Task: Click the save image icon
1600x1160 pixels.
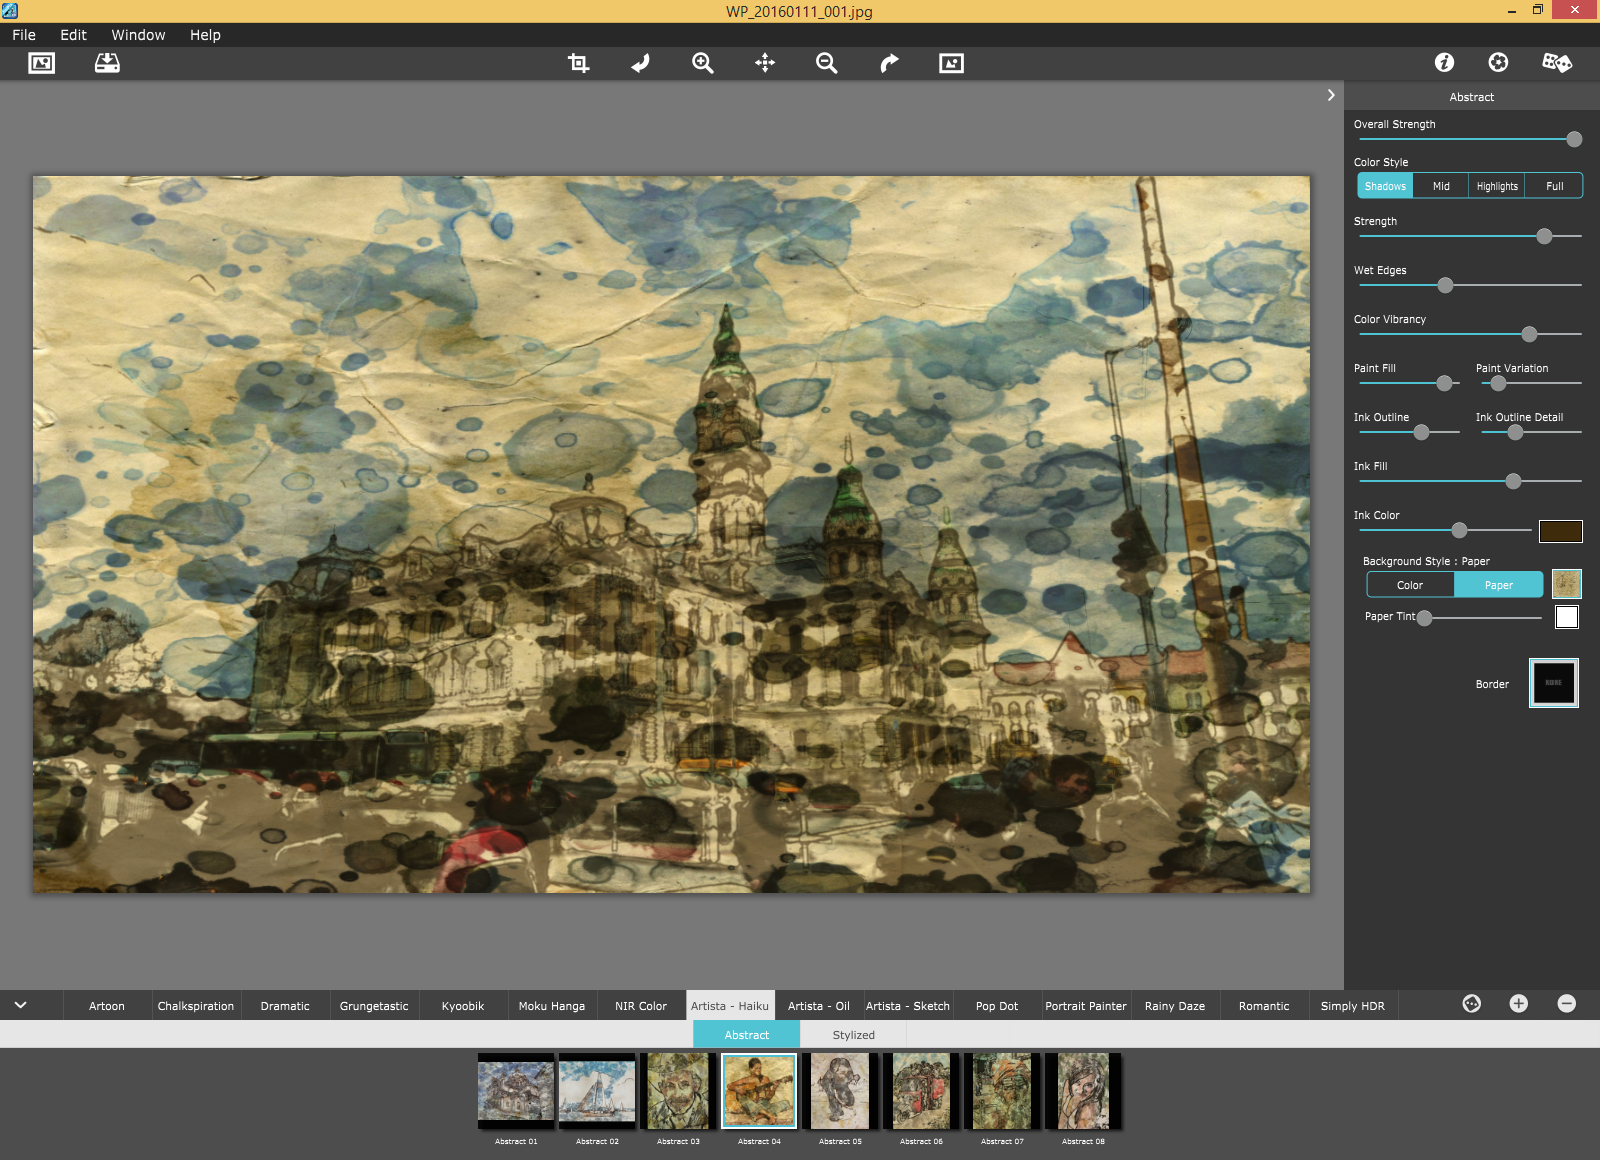Action: [107, 63]
